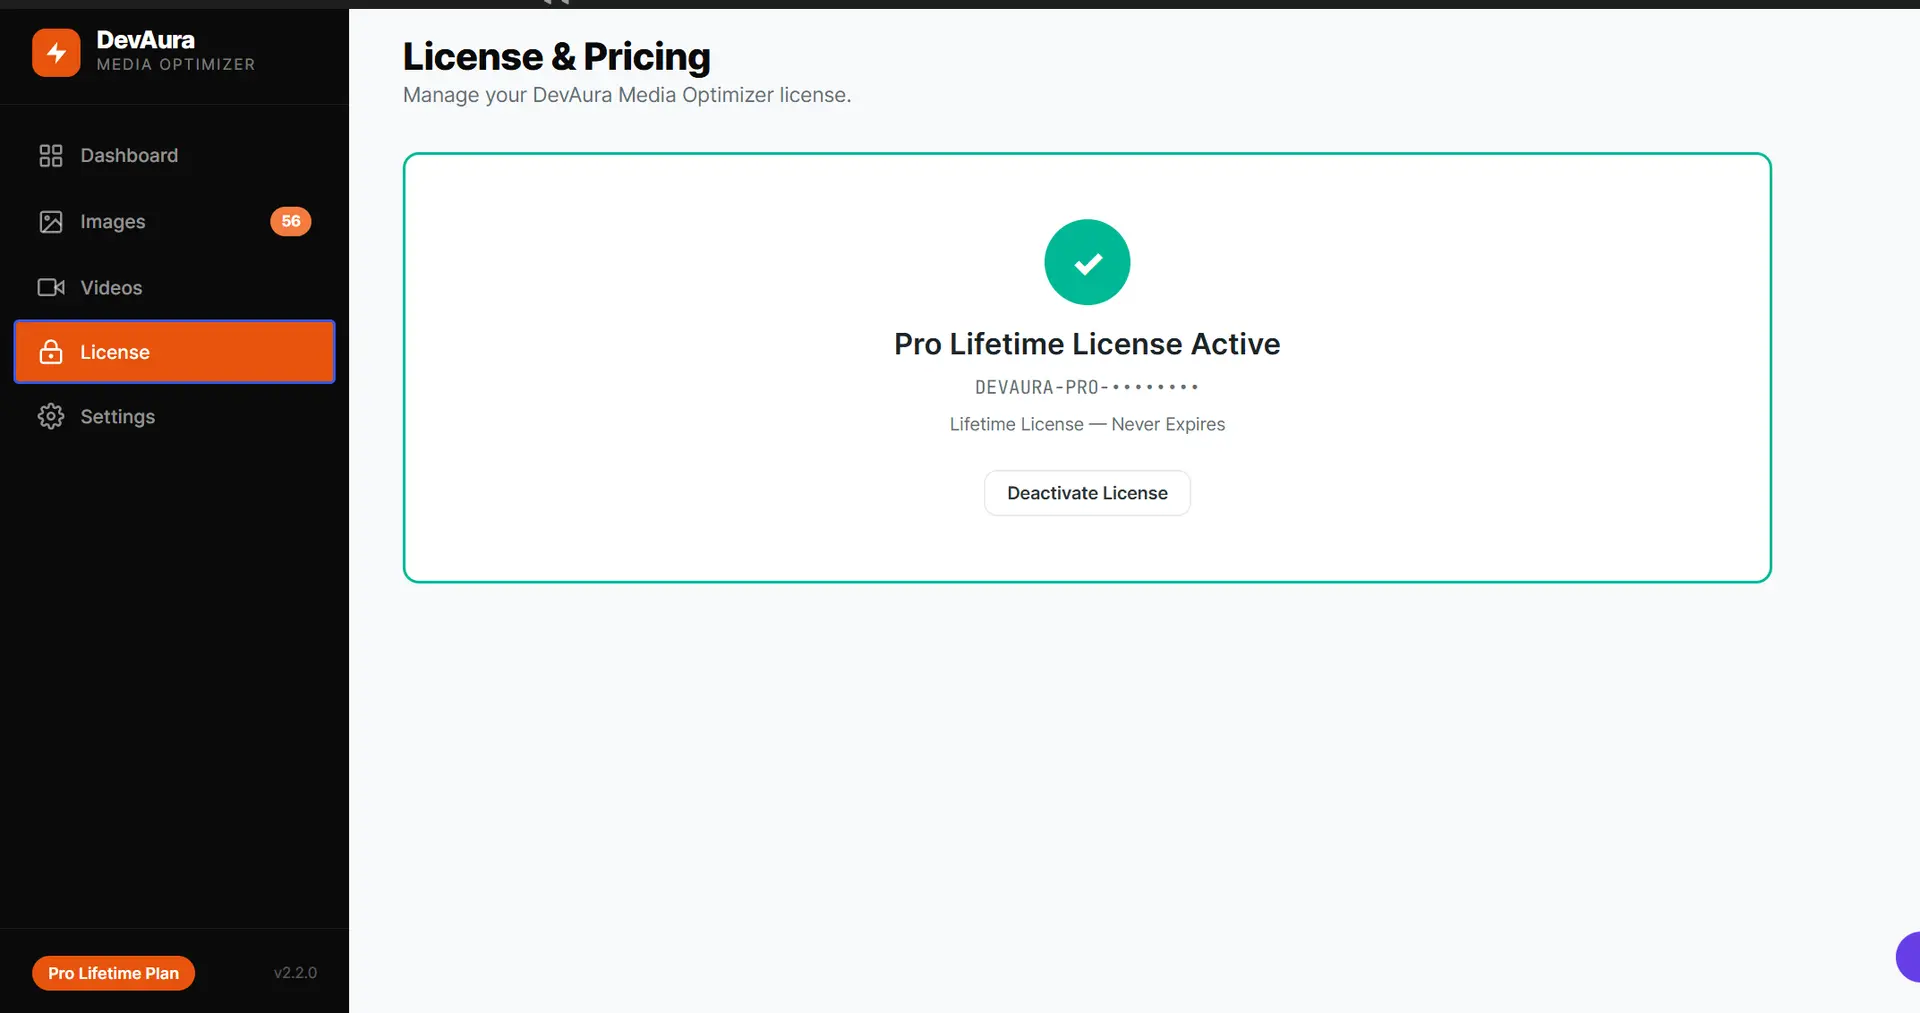Select the Videos camera icon
This screenshot has height=1013, width=1920.
click(51, 288)
